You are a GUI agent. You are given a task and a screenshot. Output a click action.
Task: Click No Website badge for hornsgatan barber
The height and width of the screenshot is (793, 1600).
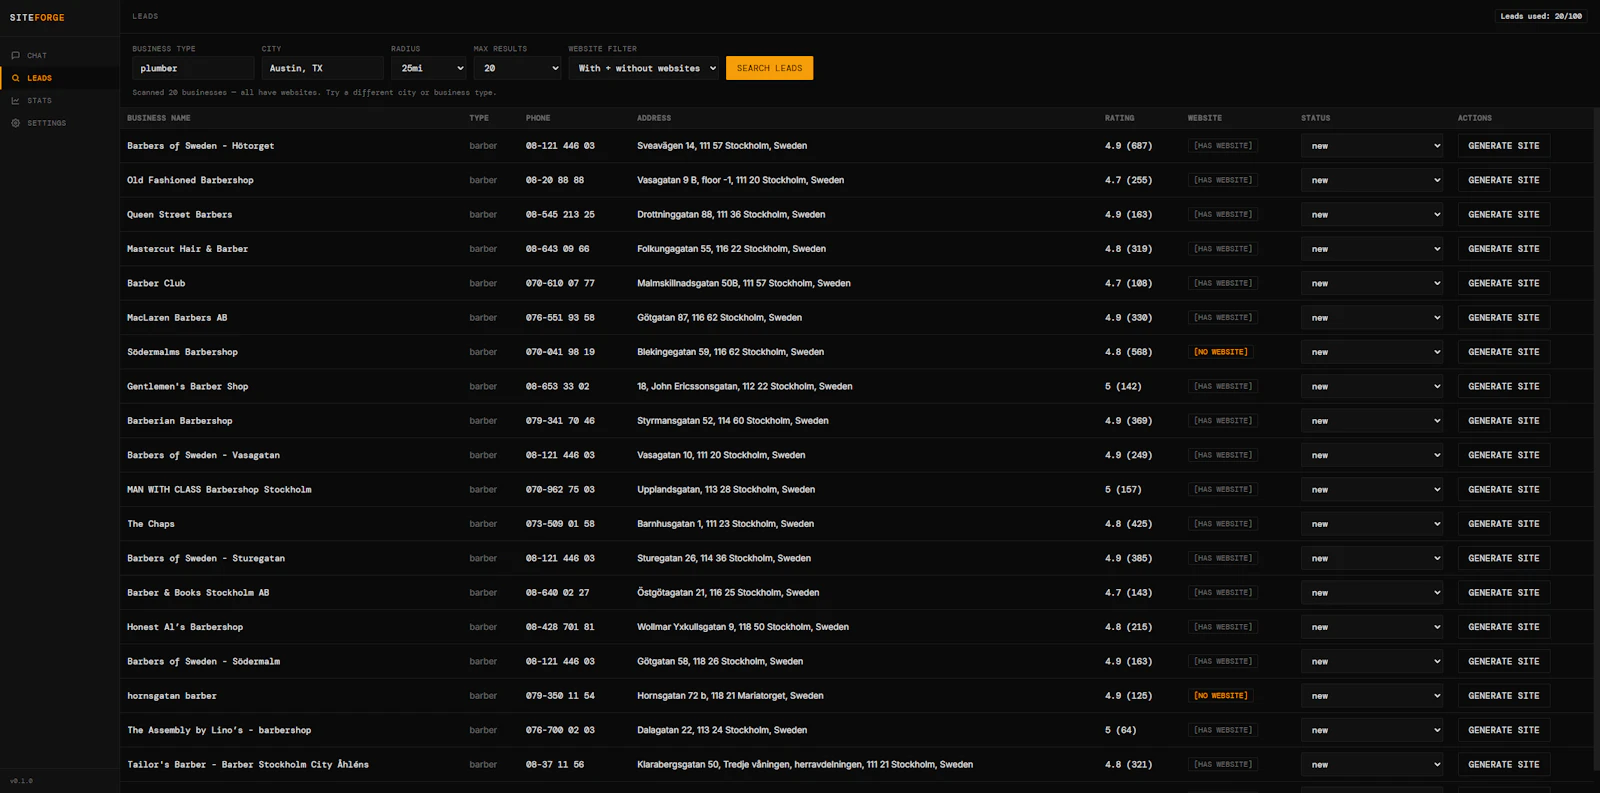tap(1221, 696)
